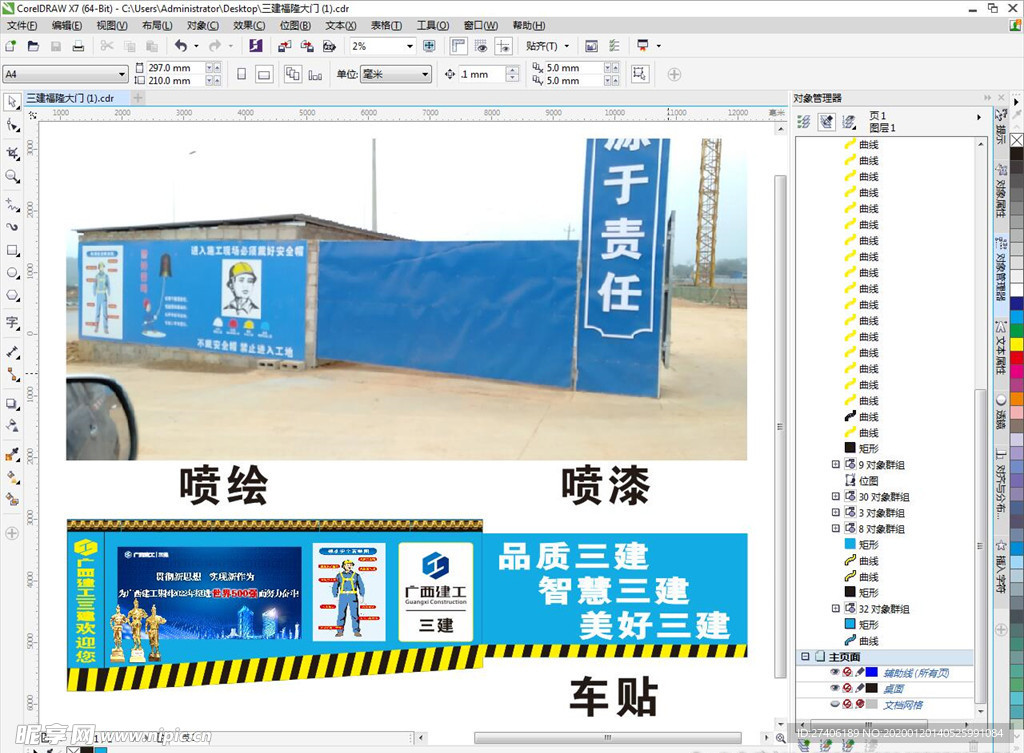This screenshot has width=1024, height=753.
Task: Select the Crop tool
Action: [12, 153]
